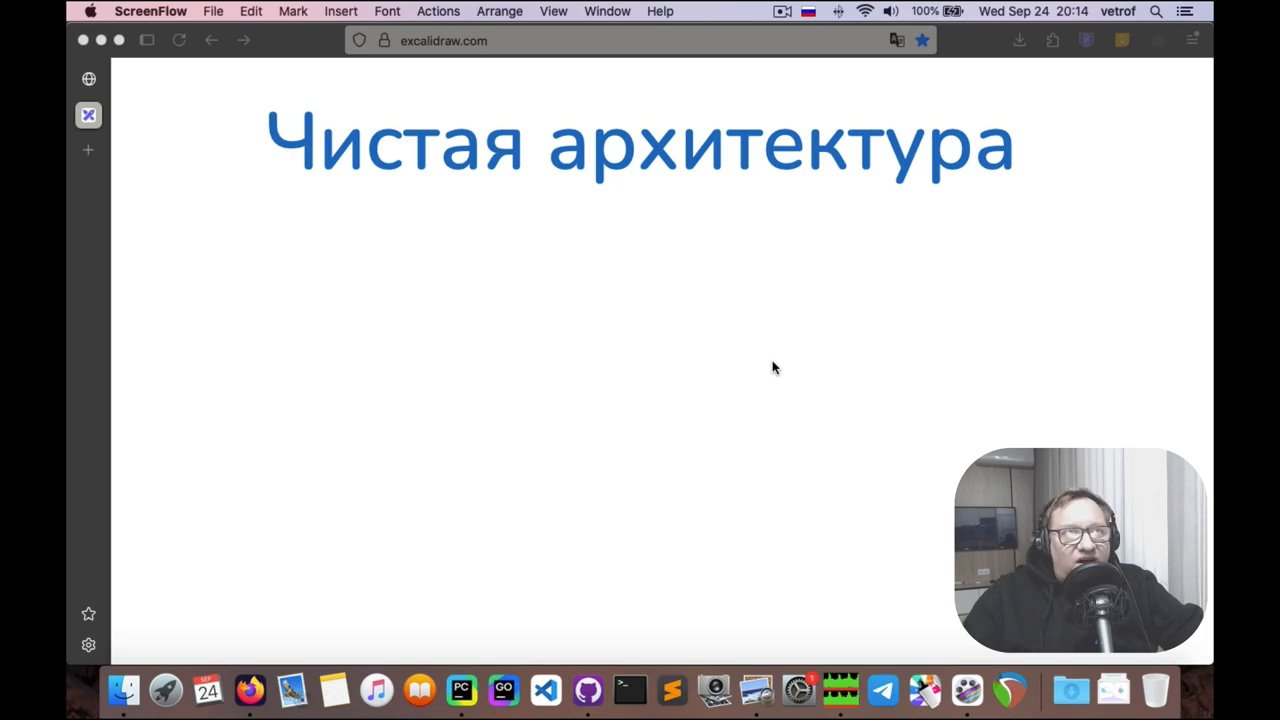
Task: Open Notes from the Dock
Action: coord(334,690)
